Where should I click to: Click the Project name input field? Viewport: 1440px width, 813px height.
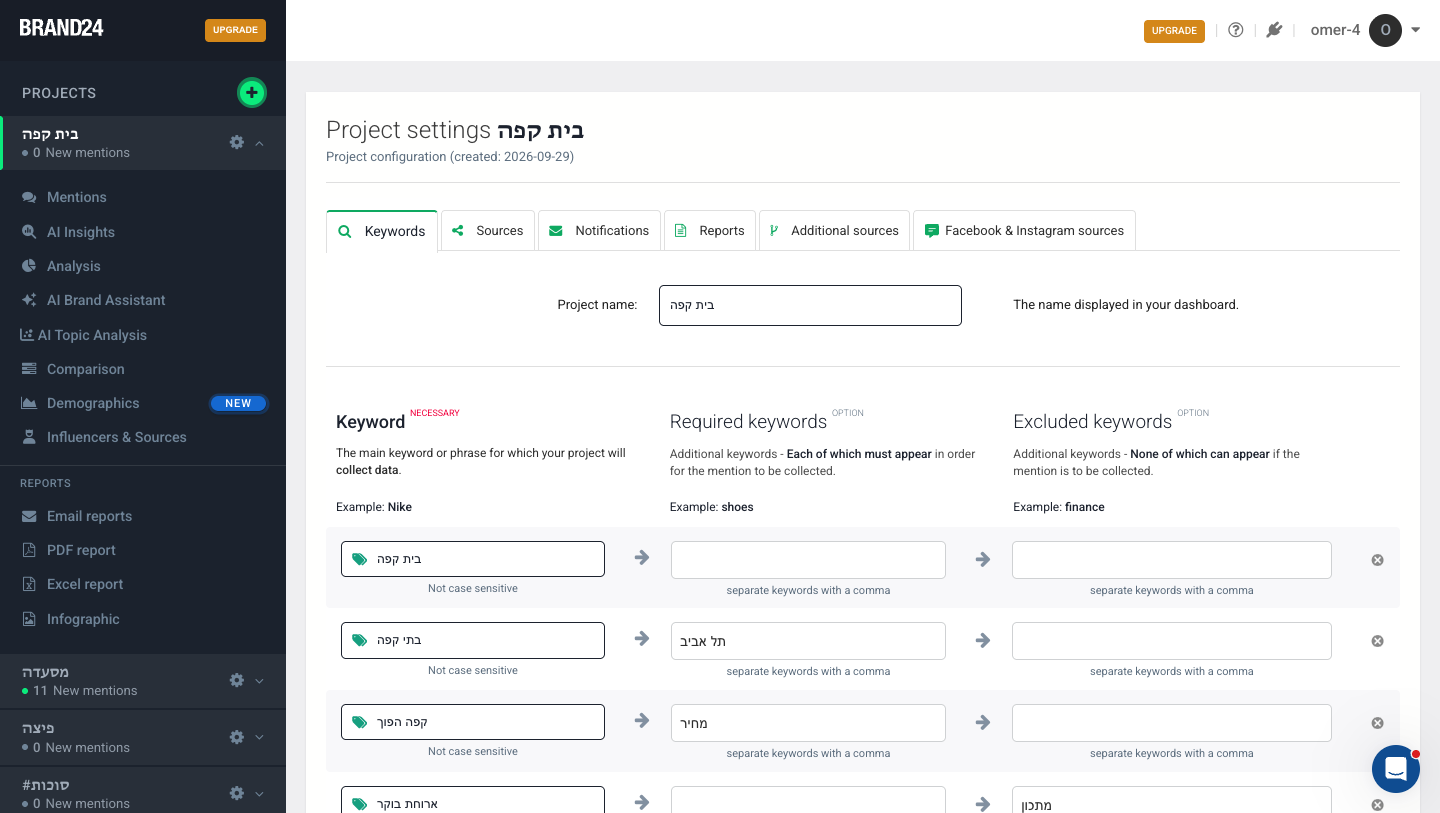[x=810, y=305]
